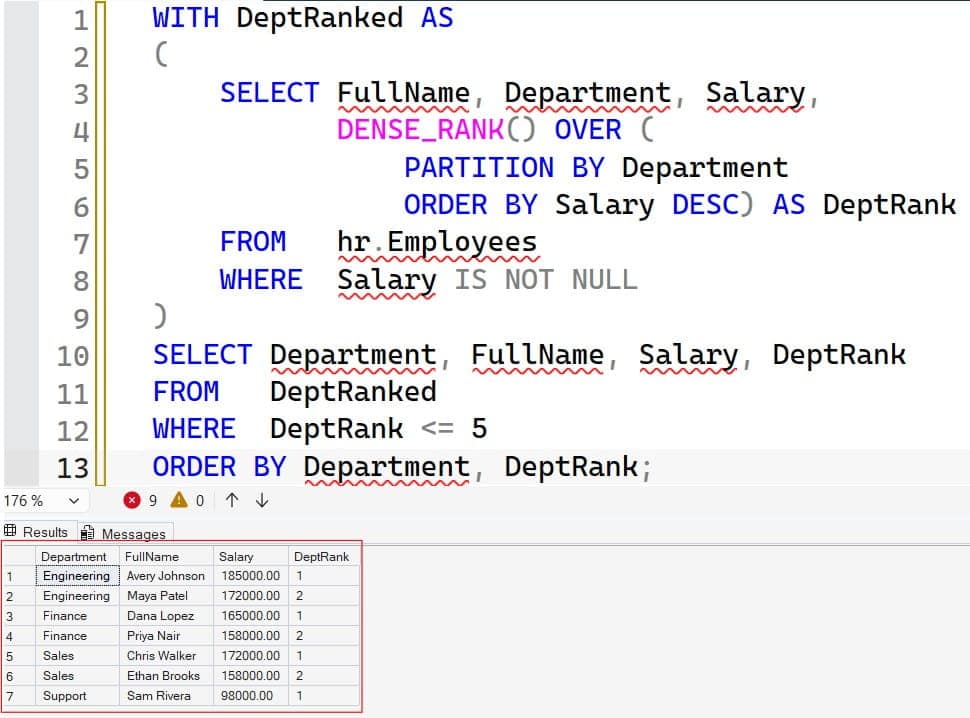The width and height of the screenshot is (970, 718).
Task: Click the DeptRank column header
Action: click(x=324, y=557)
